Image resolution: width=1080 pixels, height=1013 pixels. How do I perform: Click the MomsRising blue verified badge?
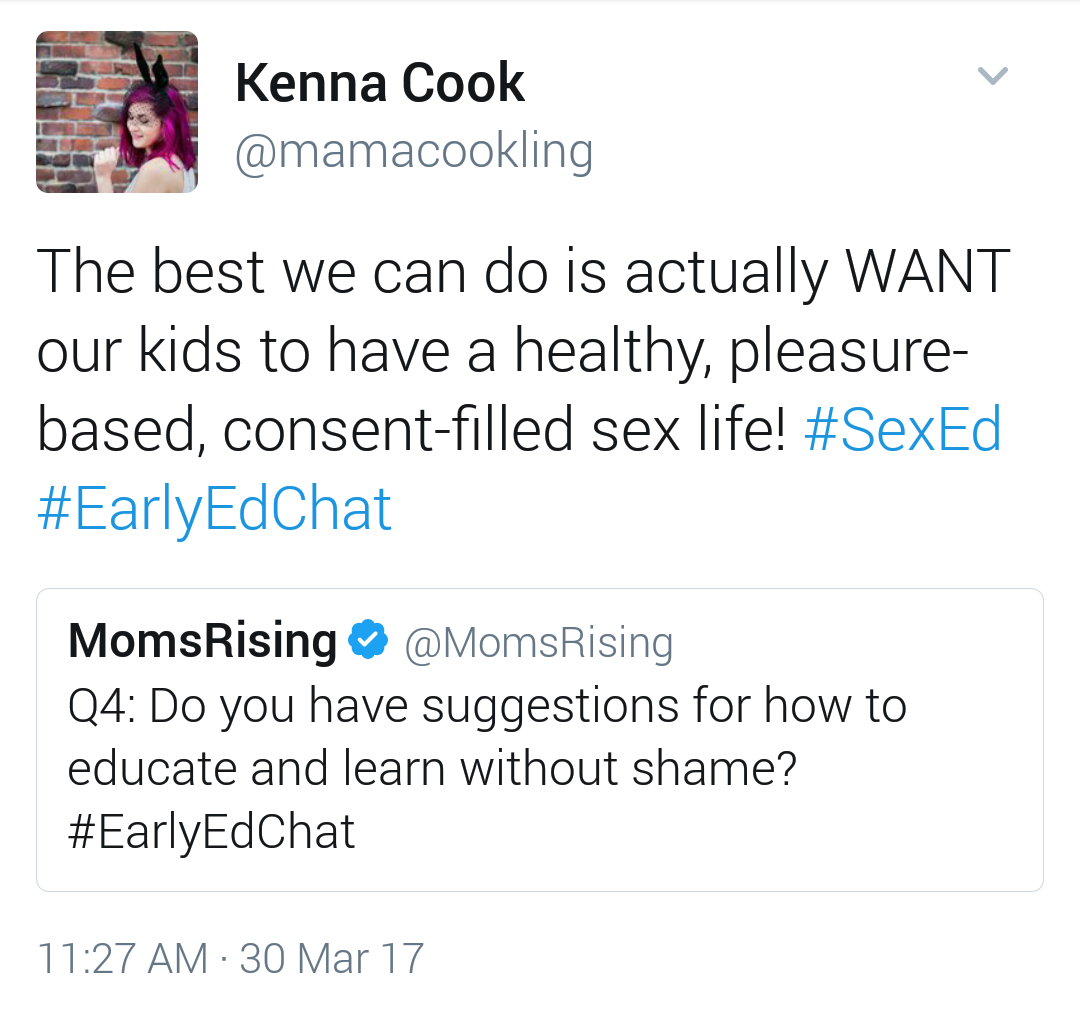pyautogui.click(x=367, y=641)
